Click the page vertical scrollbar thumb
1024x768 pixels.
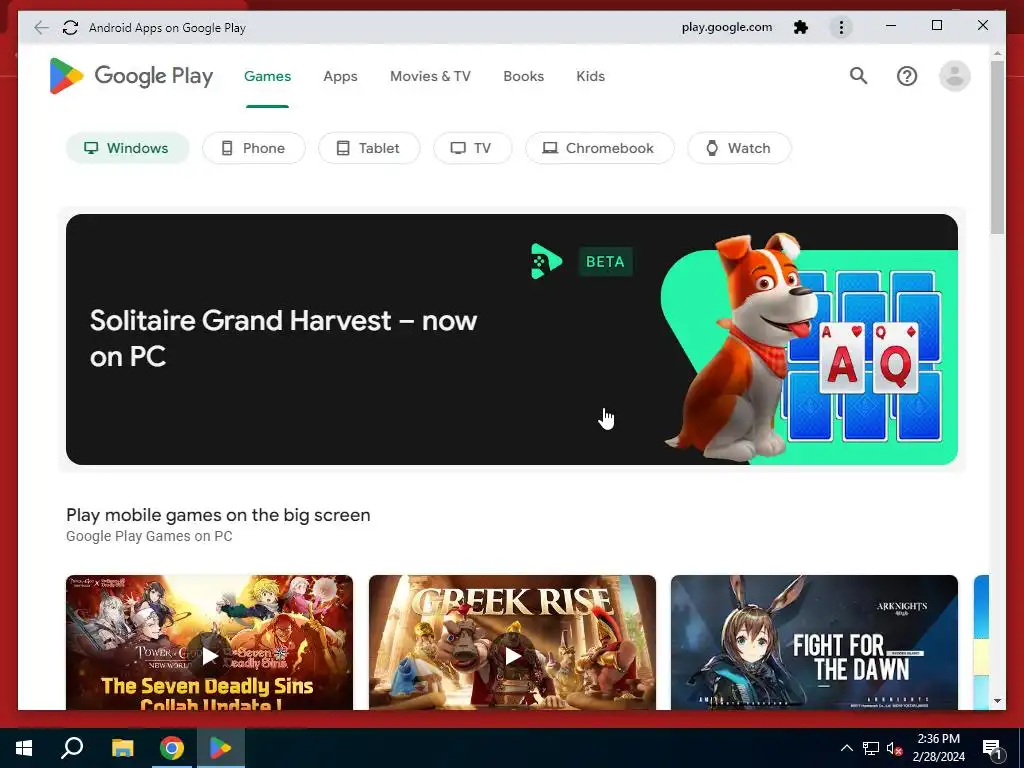[997, 147]
